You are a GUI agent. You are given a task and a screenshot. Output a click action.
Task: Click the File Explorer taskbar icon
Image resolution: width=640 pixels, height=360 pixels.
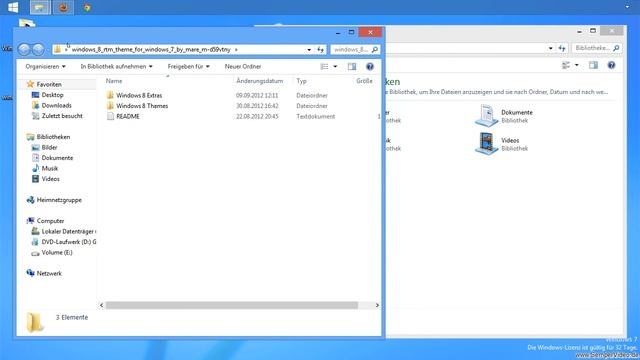pyautogui.click(x=40, y=7)
